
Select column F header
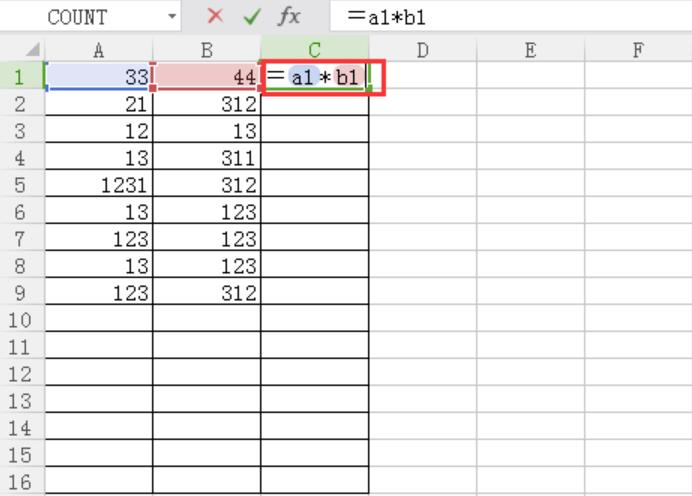pyautogui.click(x=638, y=50)
